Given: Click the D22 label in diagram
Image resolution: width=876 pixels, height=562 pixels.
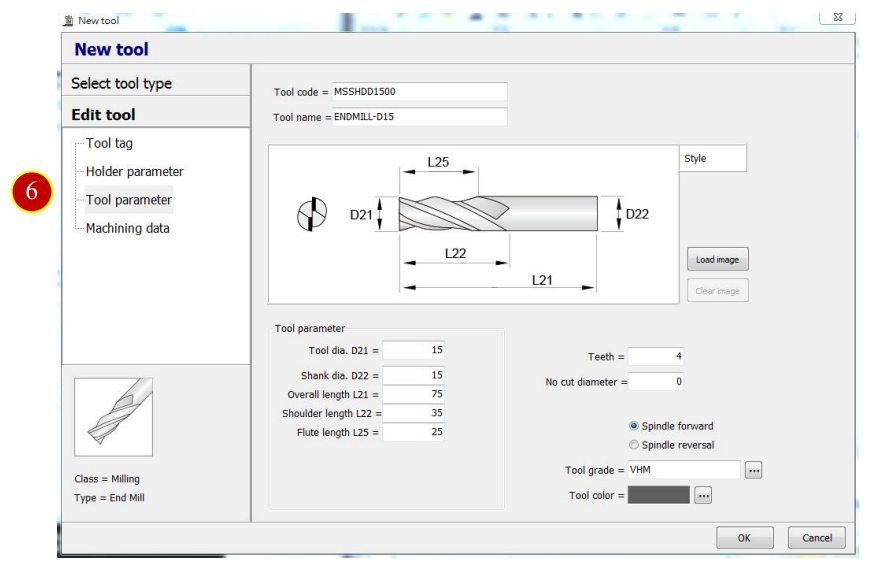Looking at the screenshot, I should pos(637,215).
